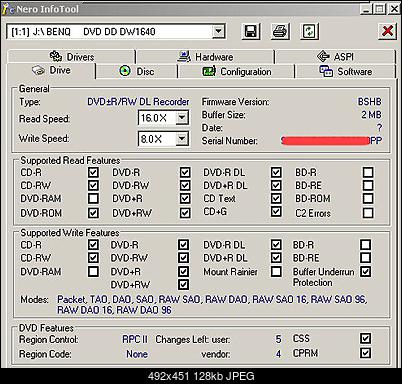Click the vendor changes left value 4
The width and height of the screenshot is (402, 384).
pyautogui.click(x=278, y=354)
